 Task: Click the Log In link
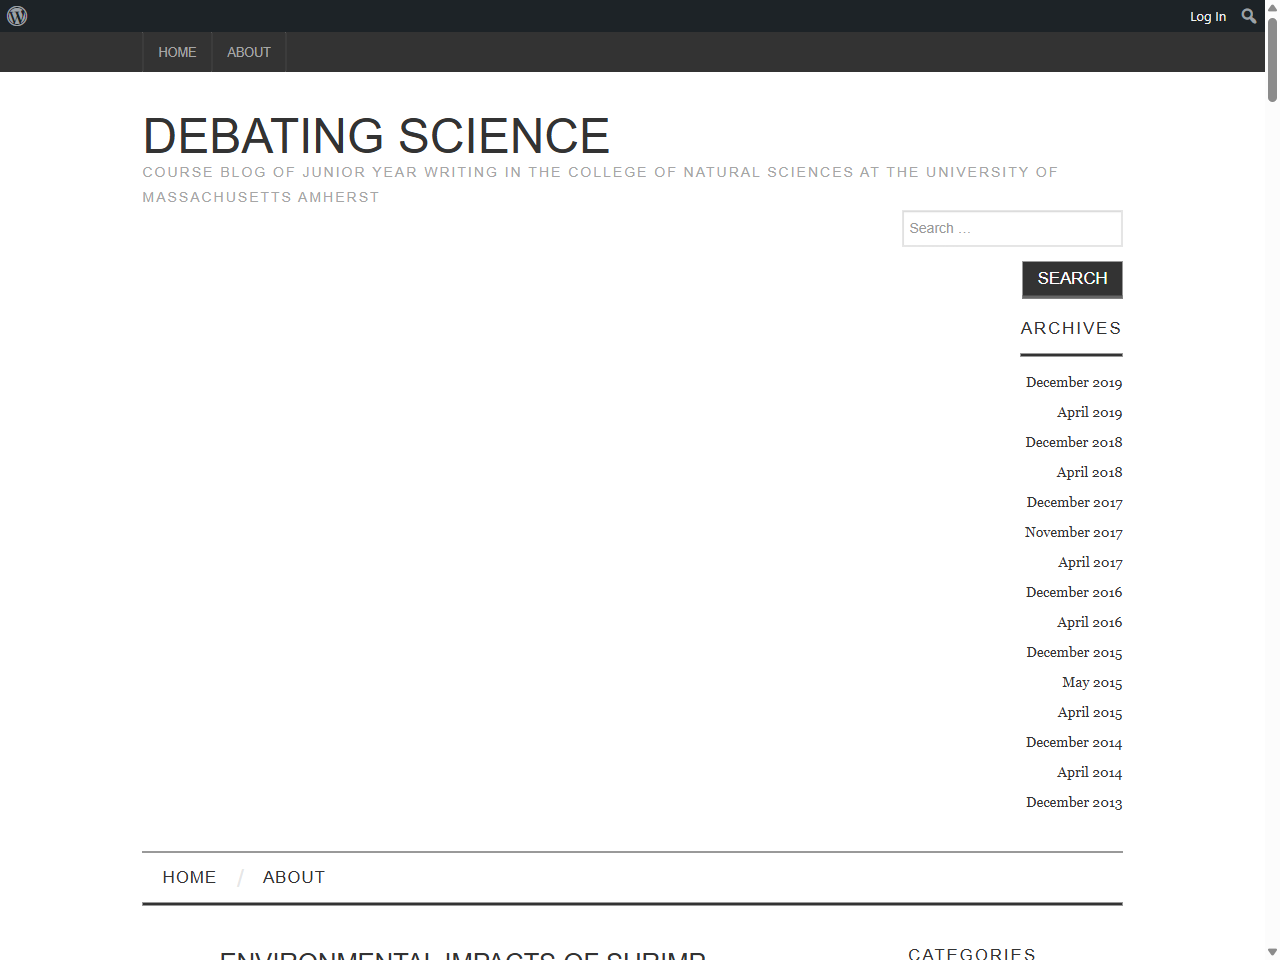[x=1207, y=16]
